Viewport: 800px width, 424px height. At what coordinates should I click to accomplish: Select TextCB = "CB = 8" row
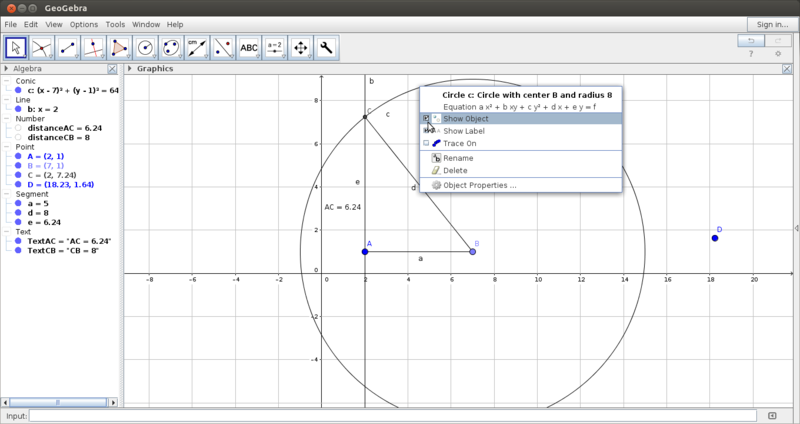pos(63,251)
